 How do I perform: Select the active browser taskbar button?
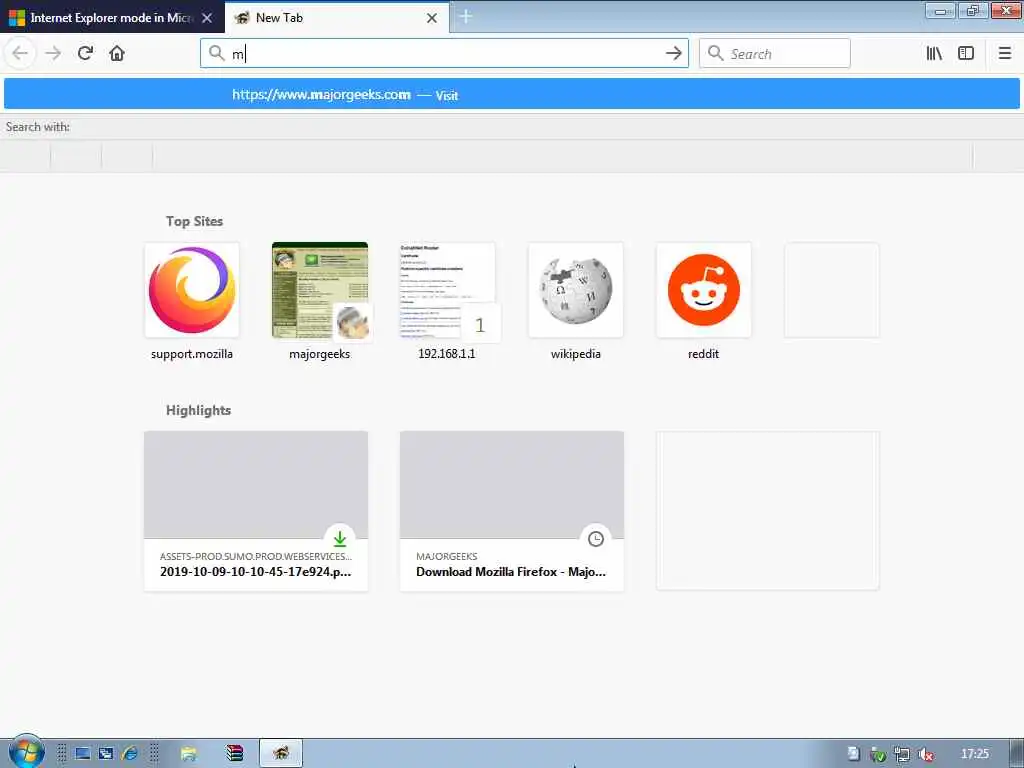point(281,753)
